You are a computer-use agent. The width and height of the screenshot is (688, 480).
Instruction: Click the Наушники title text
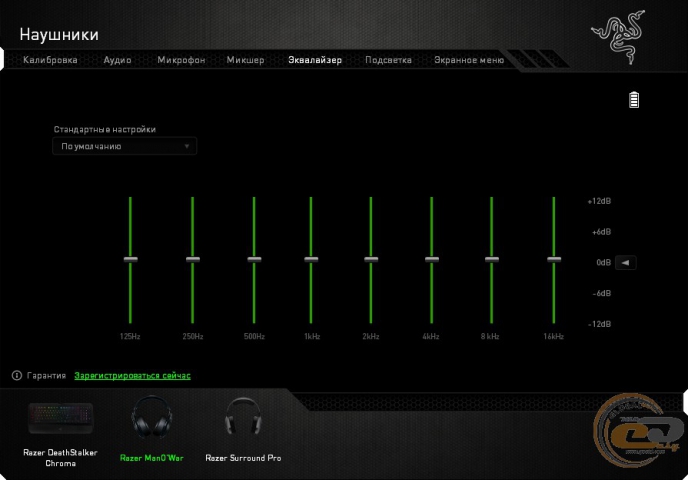point(59,34)
